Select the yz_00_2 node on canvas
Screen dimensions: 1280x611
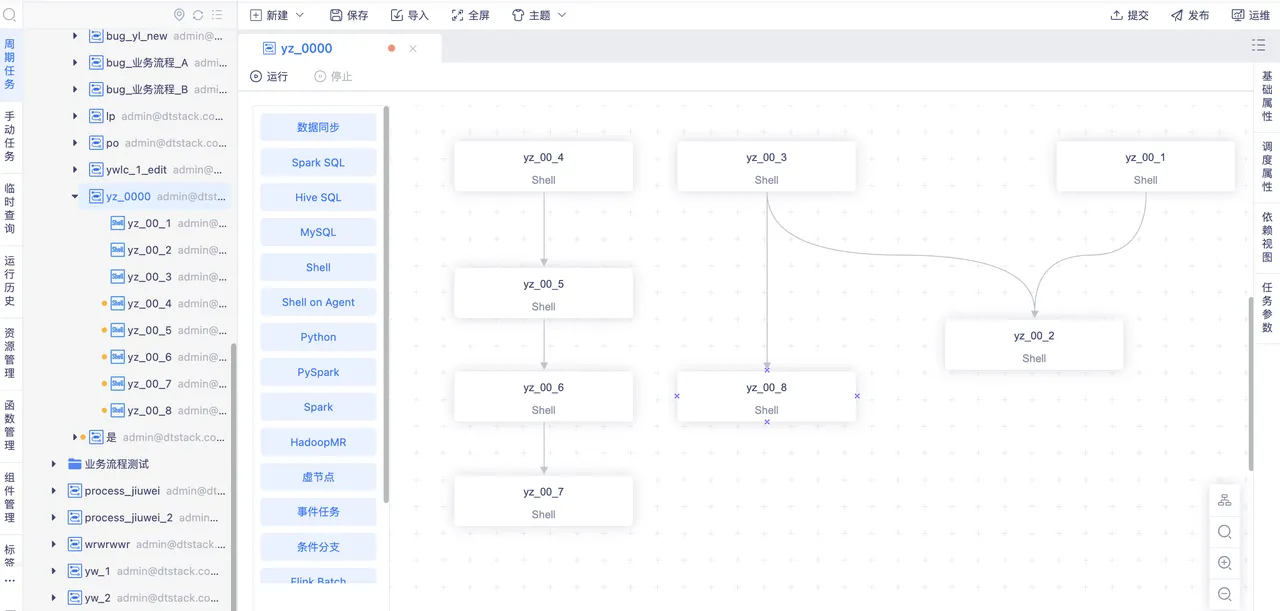click(x=1033, y=345)
